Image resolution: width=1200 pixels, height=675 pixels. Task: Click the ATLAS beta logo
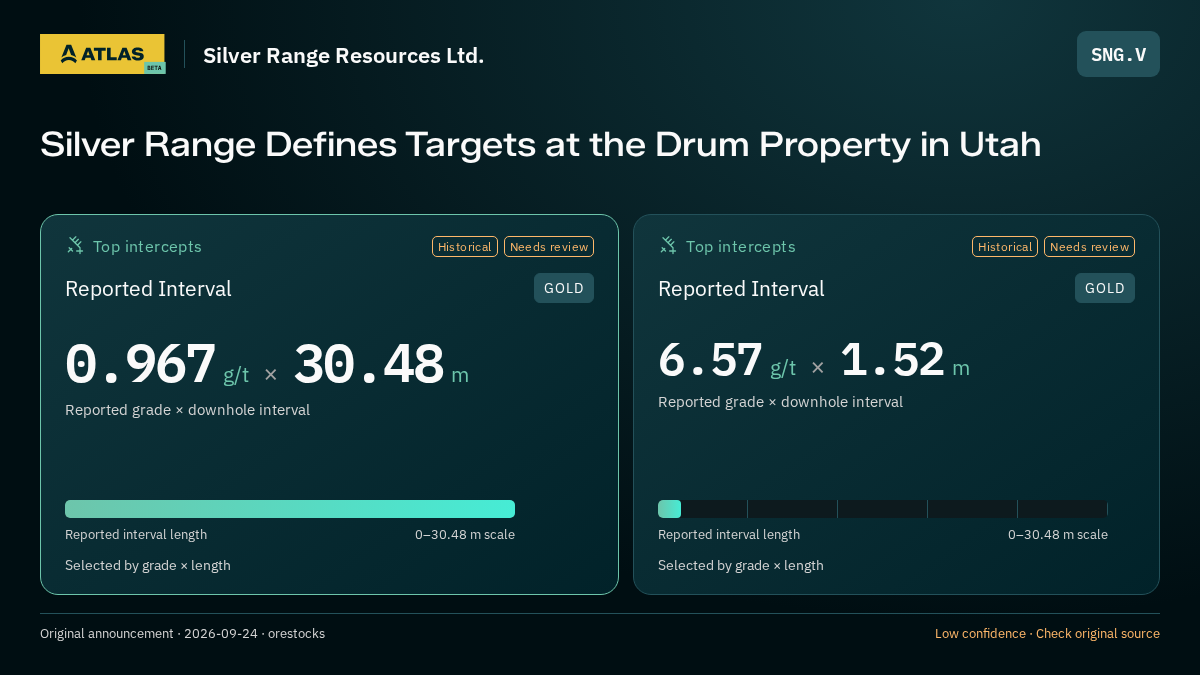click(x=103, y=54)
